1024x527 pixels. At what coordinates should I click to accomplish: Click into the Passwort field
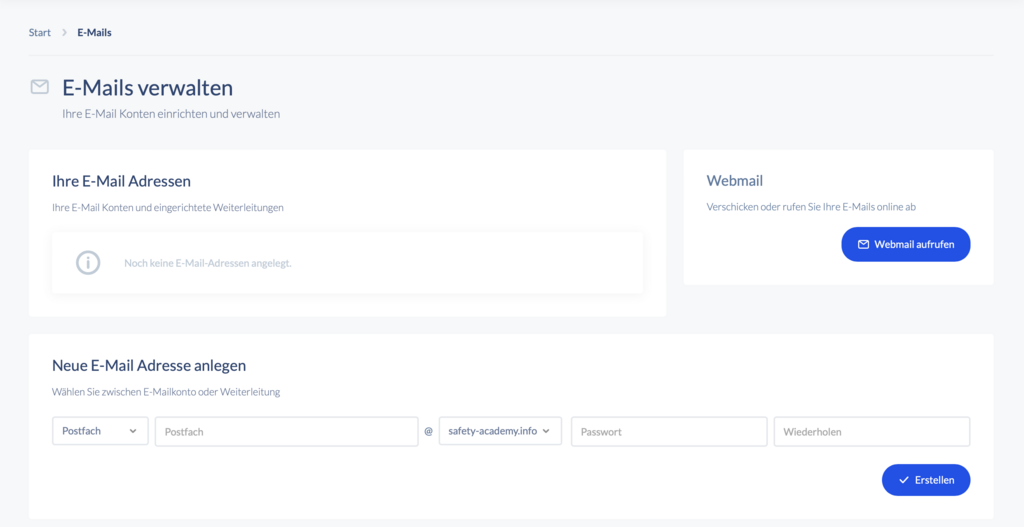(x=668, y=432)
